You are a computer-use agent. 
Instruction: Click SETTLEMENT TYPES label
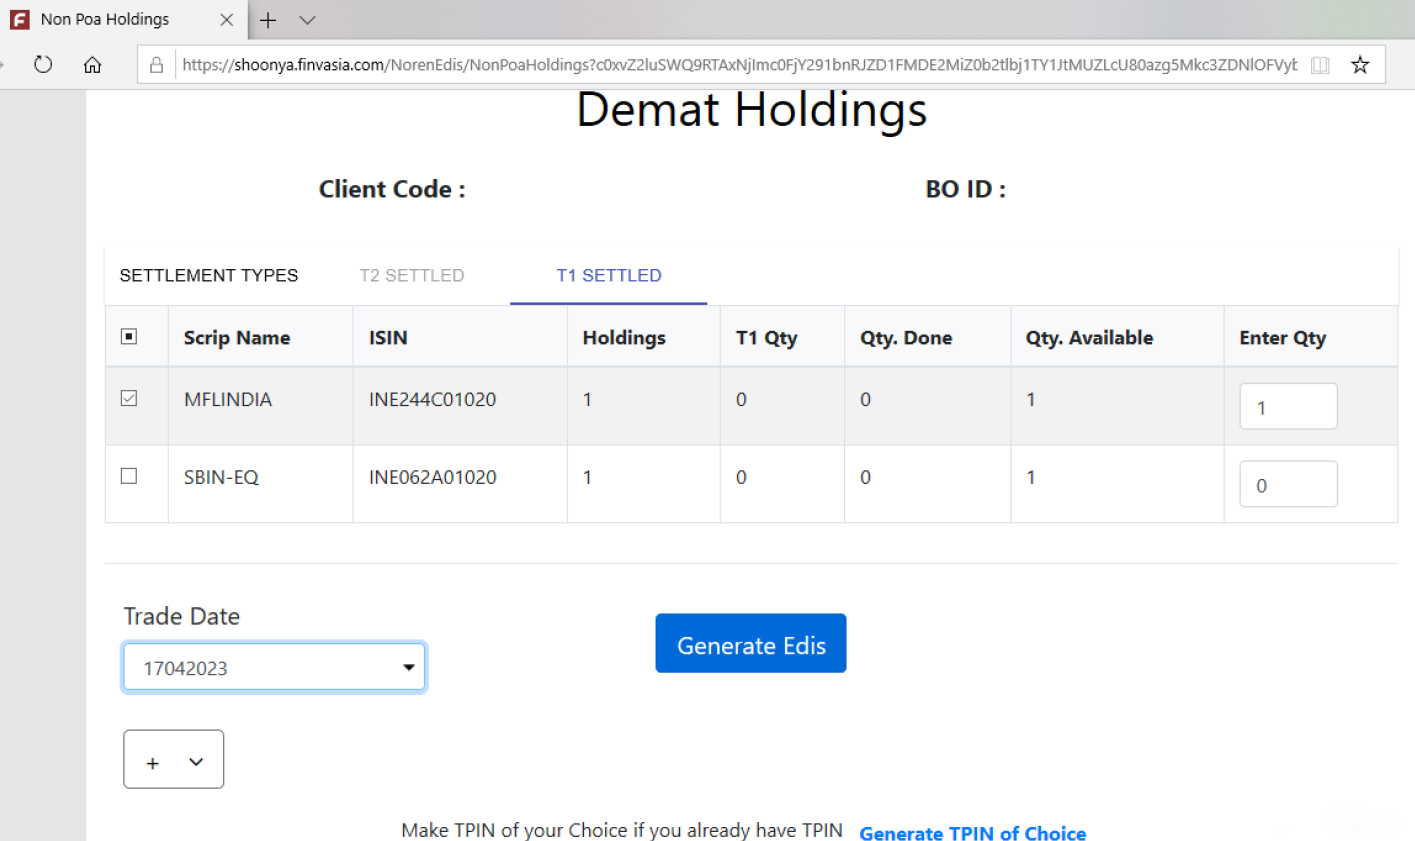(209, 275)
